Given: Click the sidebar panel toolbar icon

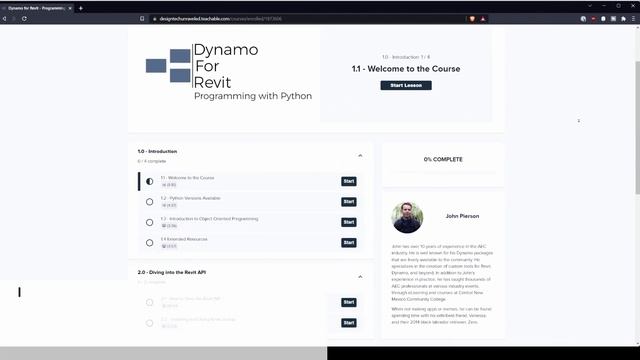Looking at the screenshot, I should 613,19.
